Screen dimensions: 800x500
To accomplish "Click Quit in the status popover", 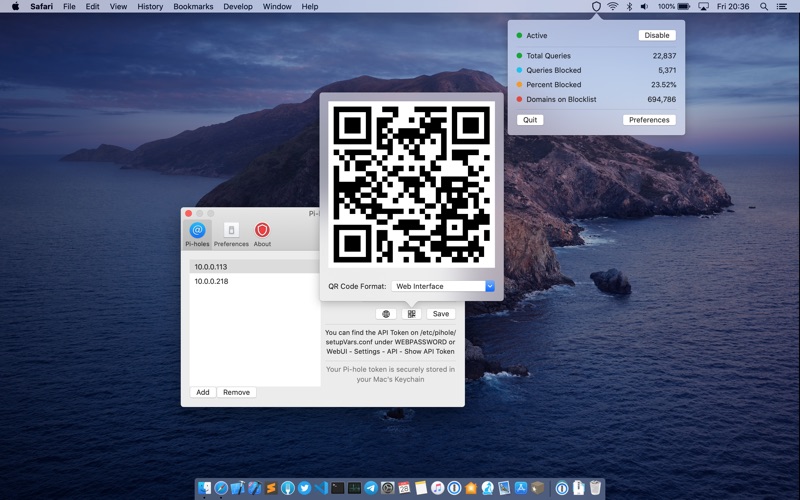I will [x=530, y=120].
